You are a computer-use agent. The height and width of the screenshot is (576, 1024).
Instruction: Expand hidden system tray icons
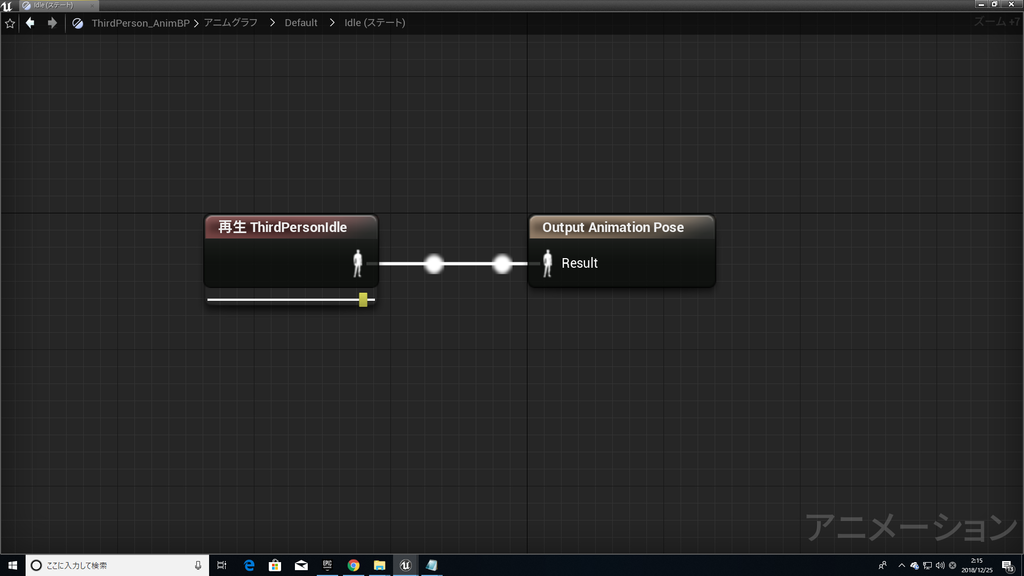(x=902, y=566)
